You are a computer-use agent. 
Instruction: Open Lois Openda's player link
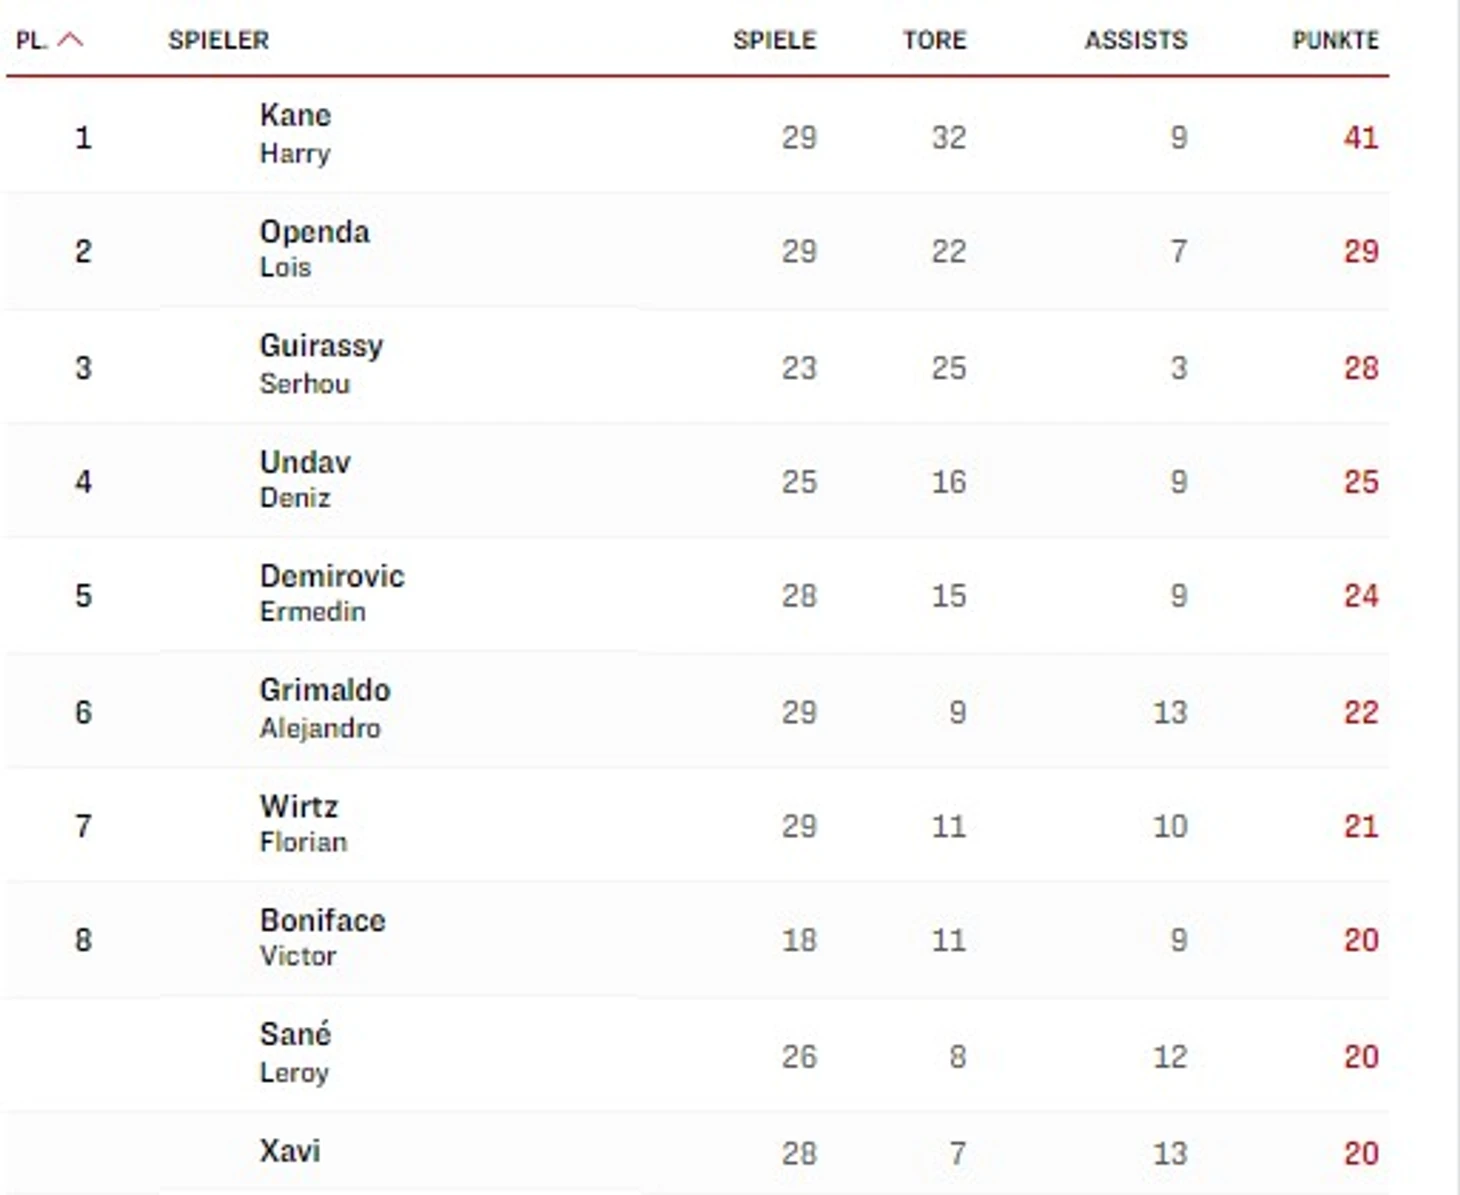coord(314,248)
